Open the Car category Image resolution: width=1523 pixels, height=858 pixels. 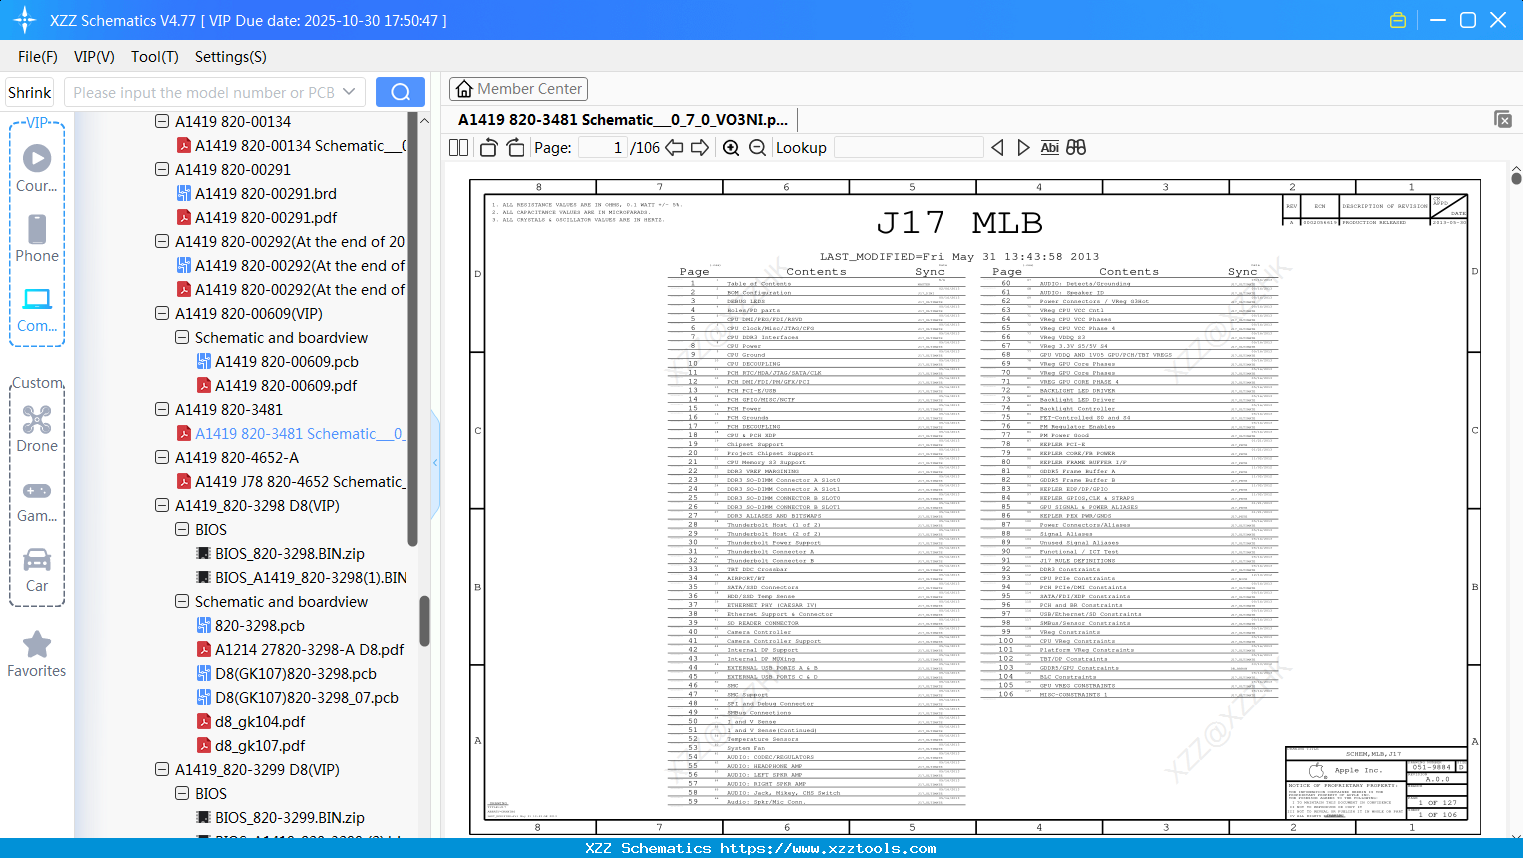click(37, 570)
